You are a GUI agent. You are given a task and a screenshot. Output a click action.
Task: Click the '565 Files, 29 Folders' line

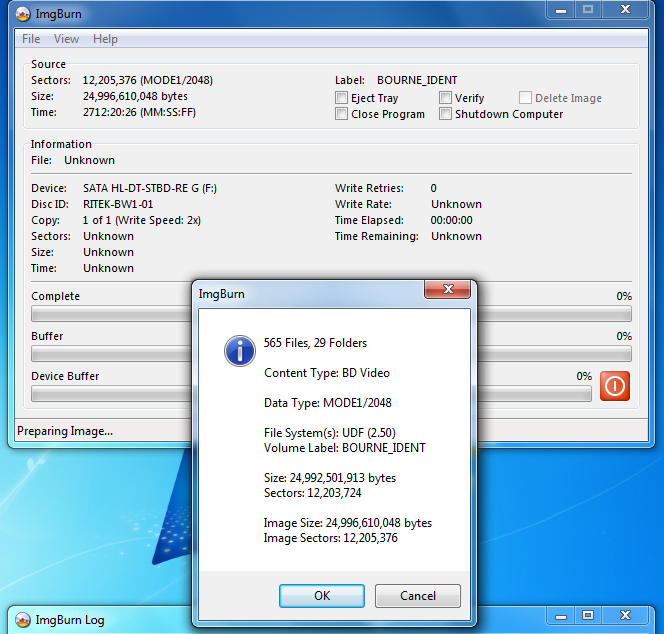[315, 343]
